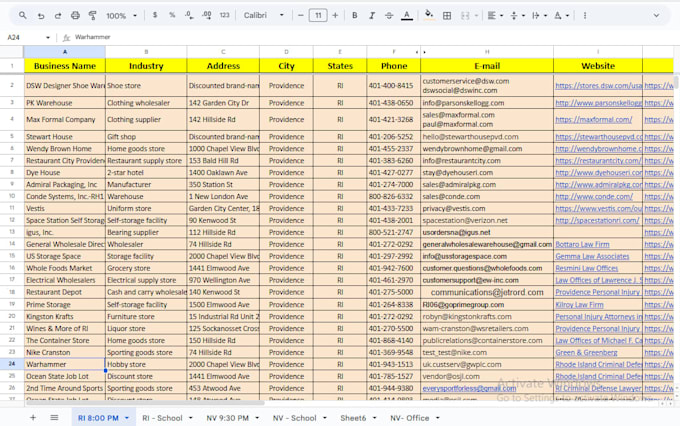The height and width of the screenshot is (426, 680).
Task: Select the paint format tool
Action: (92, 16)
